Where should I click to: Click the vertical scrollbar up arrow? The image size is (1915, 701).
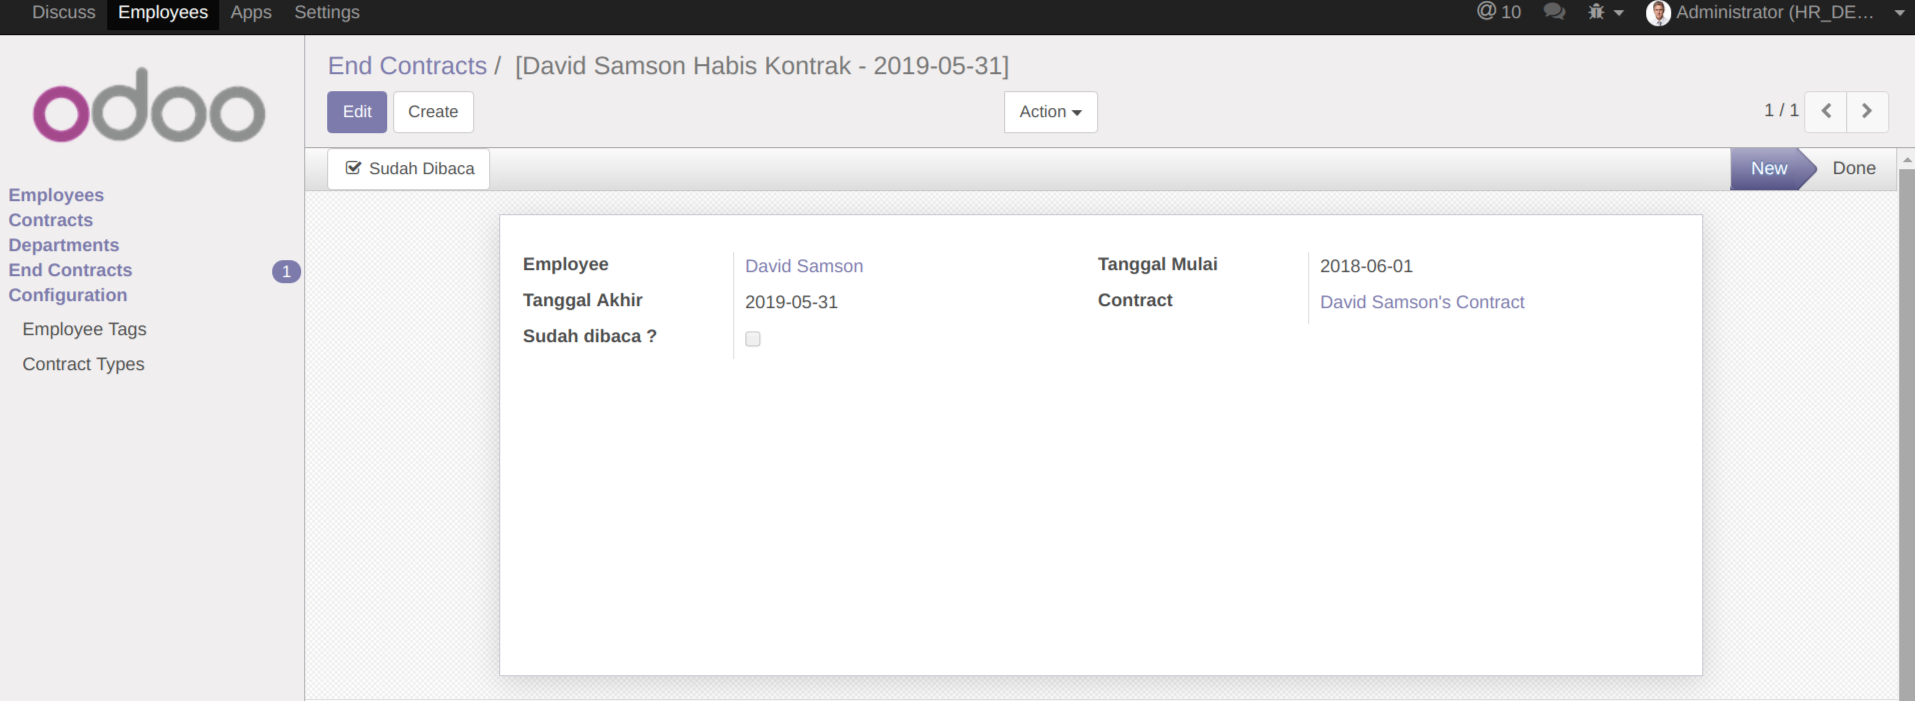(x=1906, y=159)
